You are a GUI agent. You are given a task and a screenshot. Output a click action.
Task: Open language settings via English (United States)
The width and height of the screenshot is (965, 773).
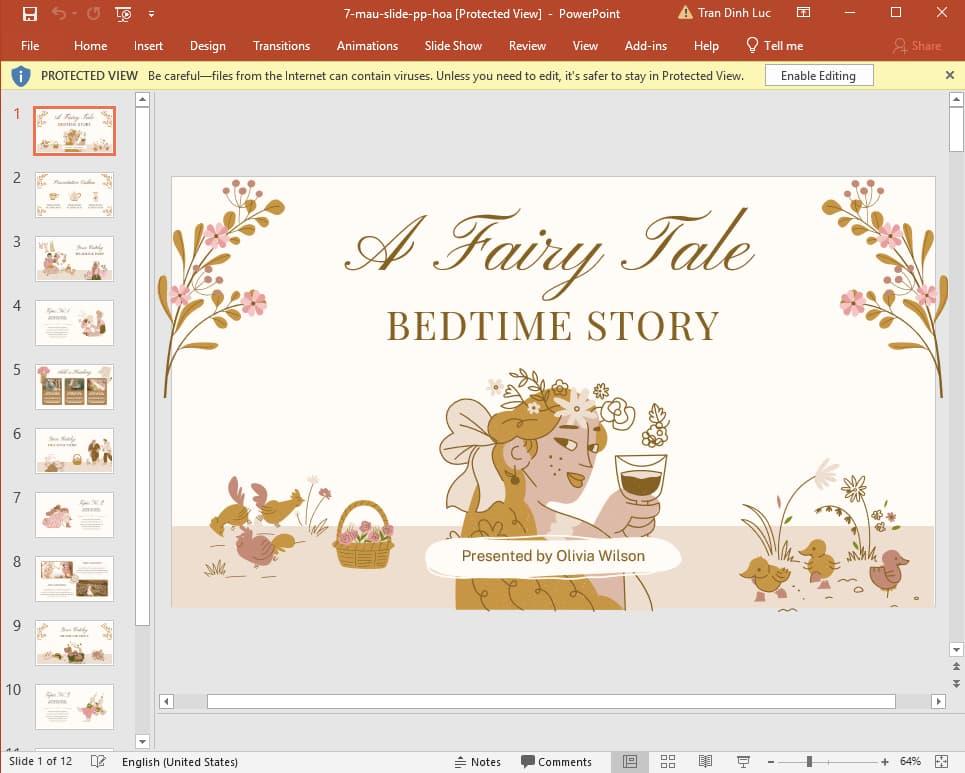180,761
